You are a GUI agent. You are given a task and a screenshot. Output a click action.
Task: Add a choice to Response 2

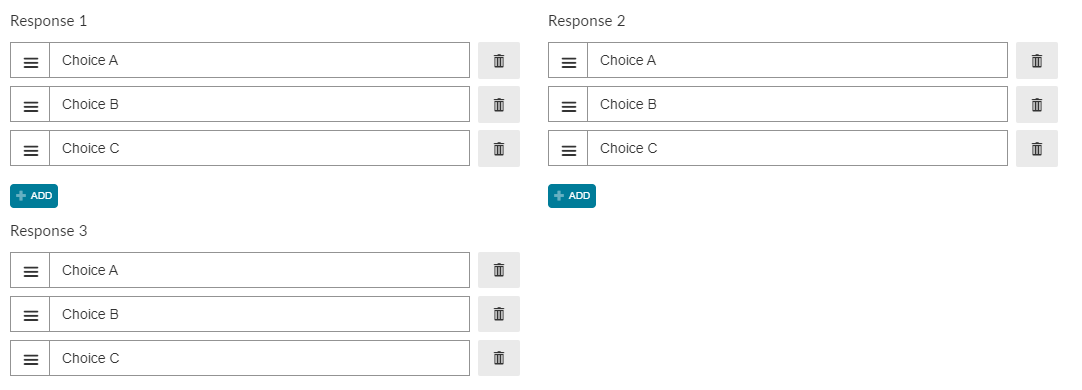click(571, 196)
